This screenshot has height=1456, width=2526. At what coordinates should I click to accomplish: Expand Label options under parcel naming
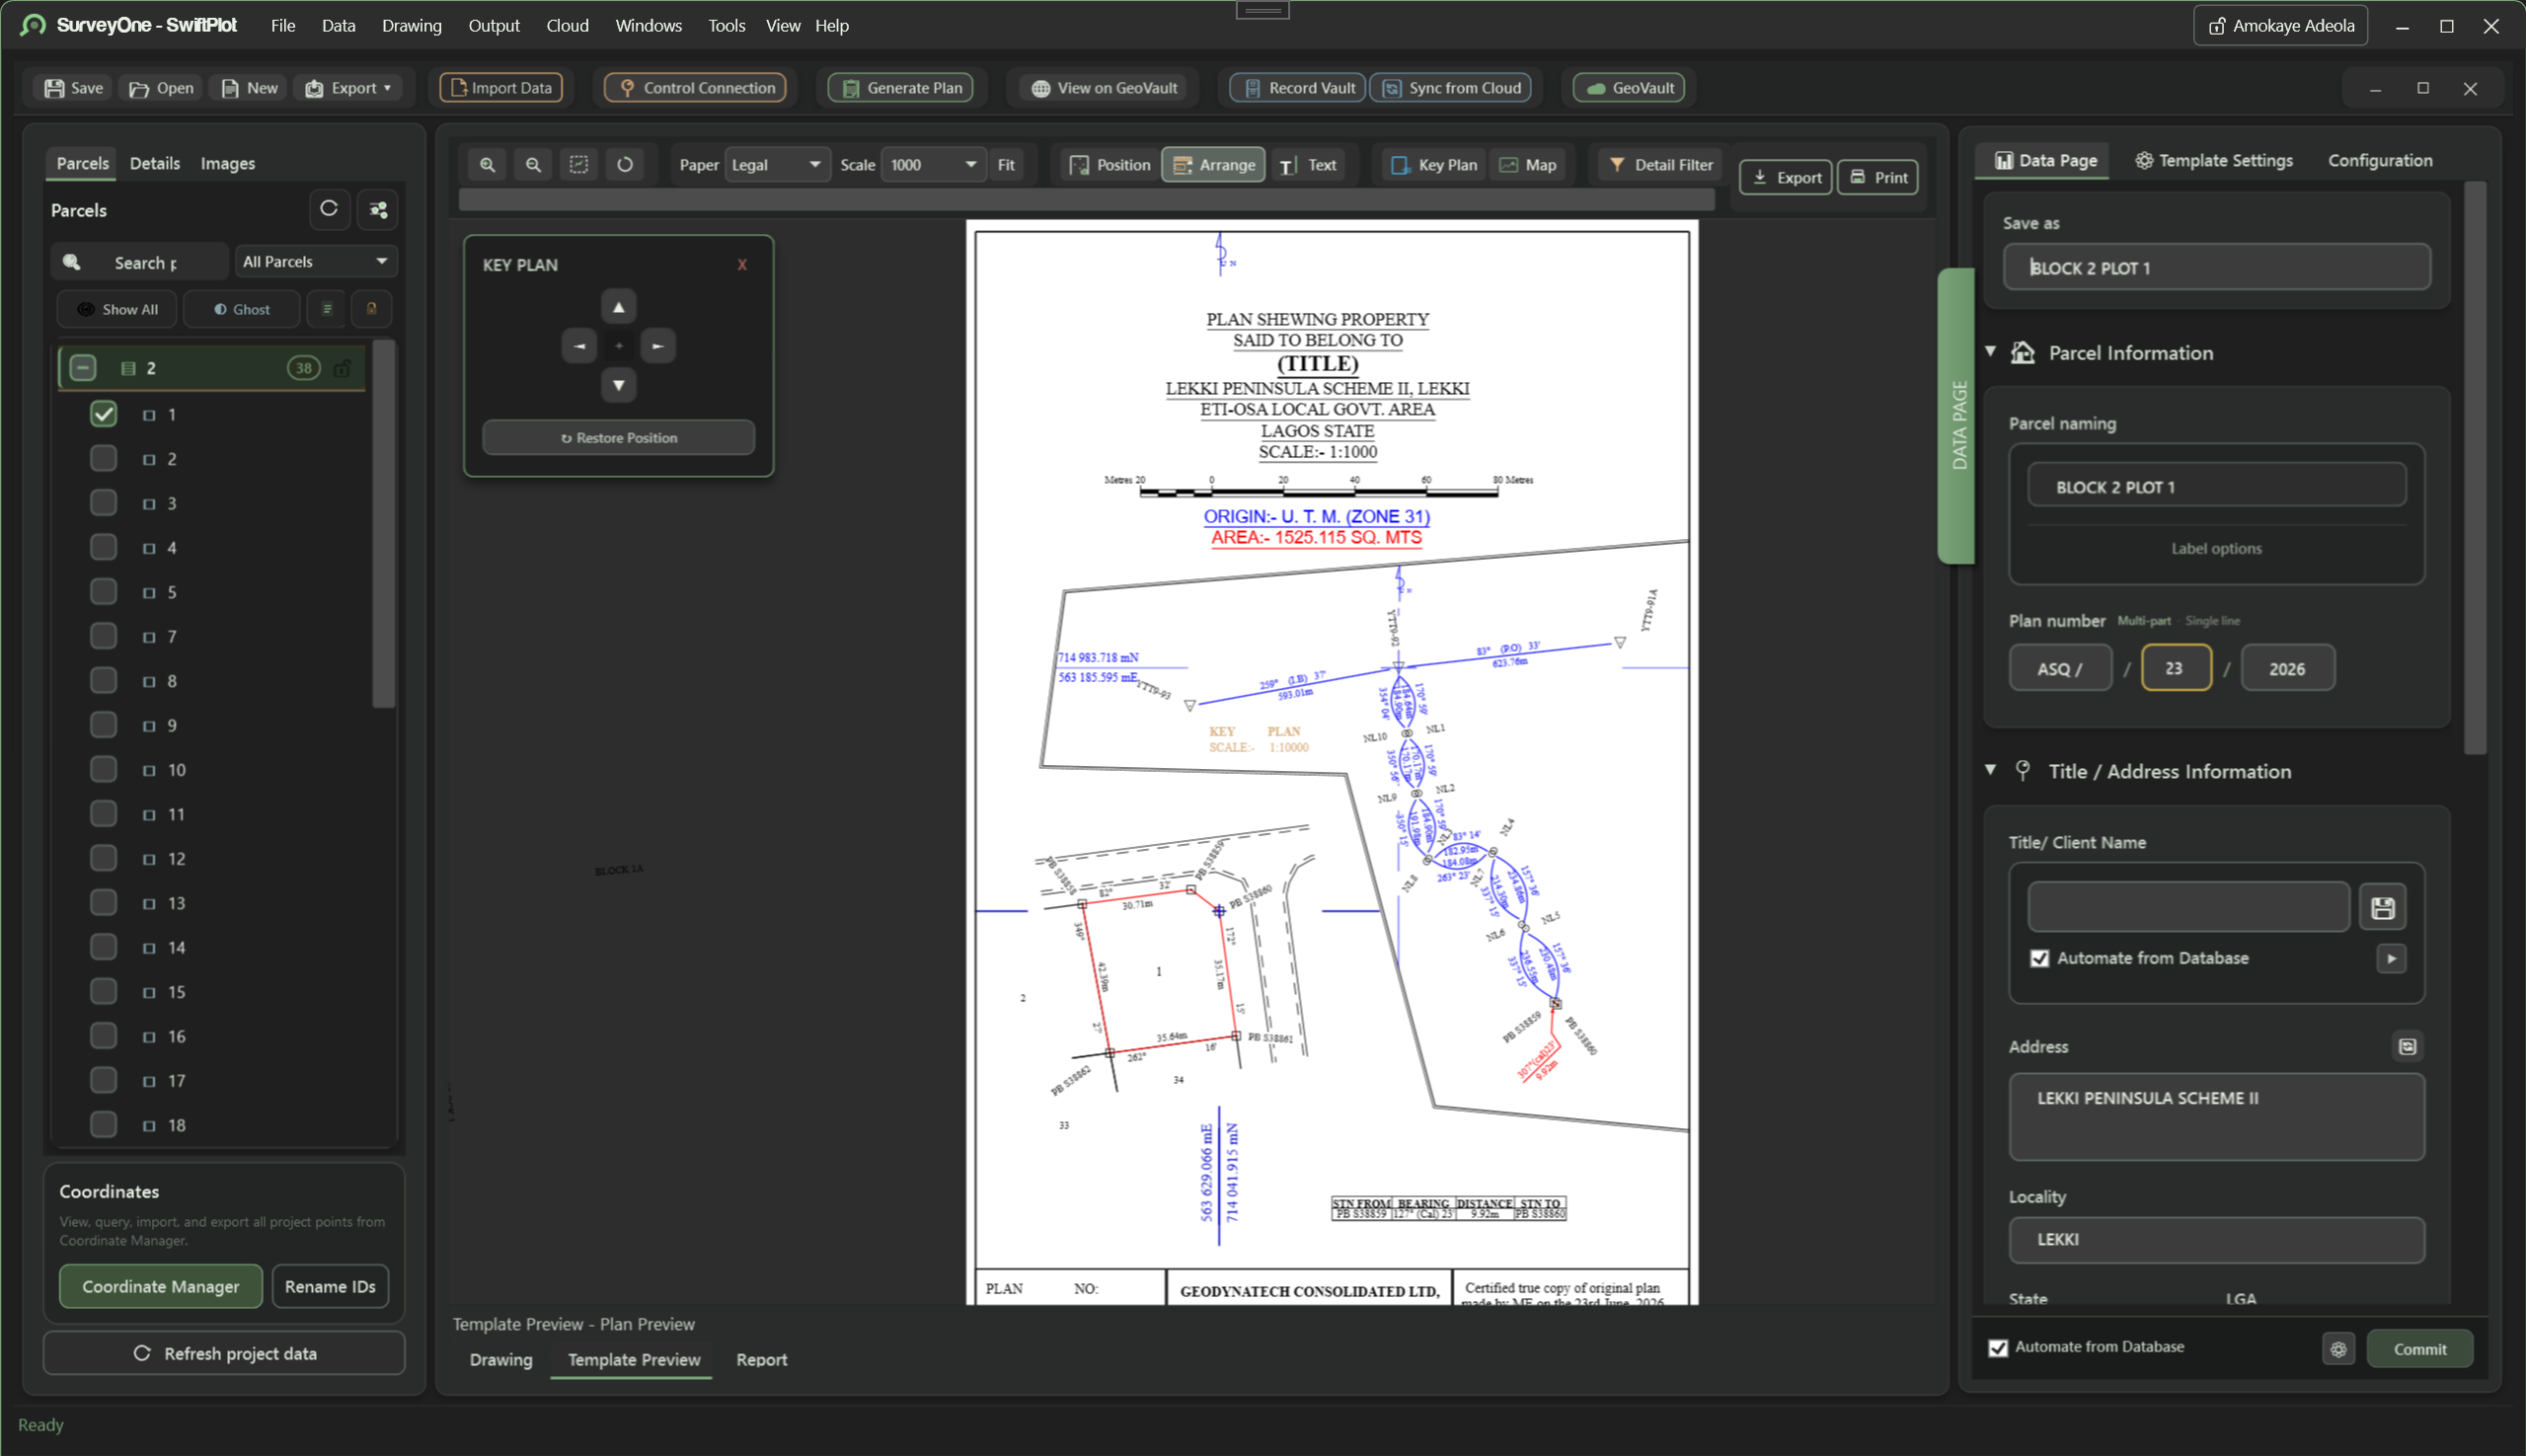coord(2216,549)
